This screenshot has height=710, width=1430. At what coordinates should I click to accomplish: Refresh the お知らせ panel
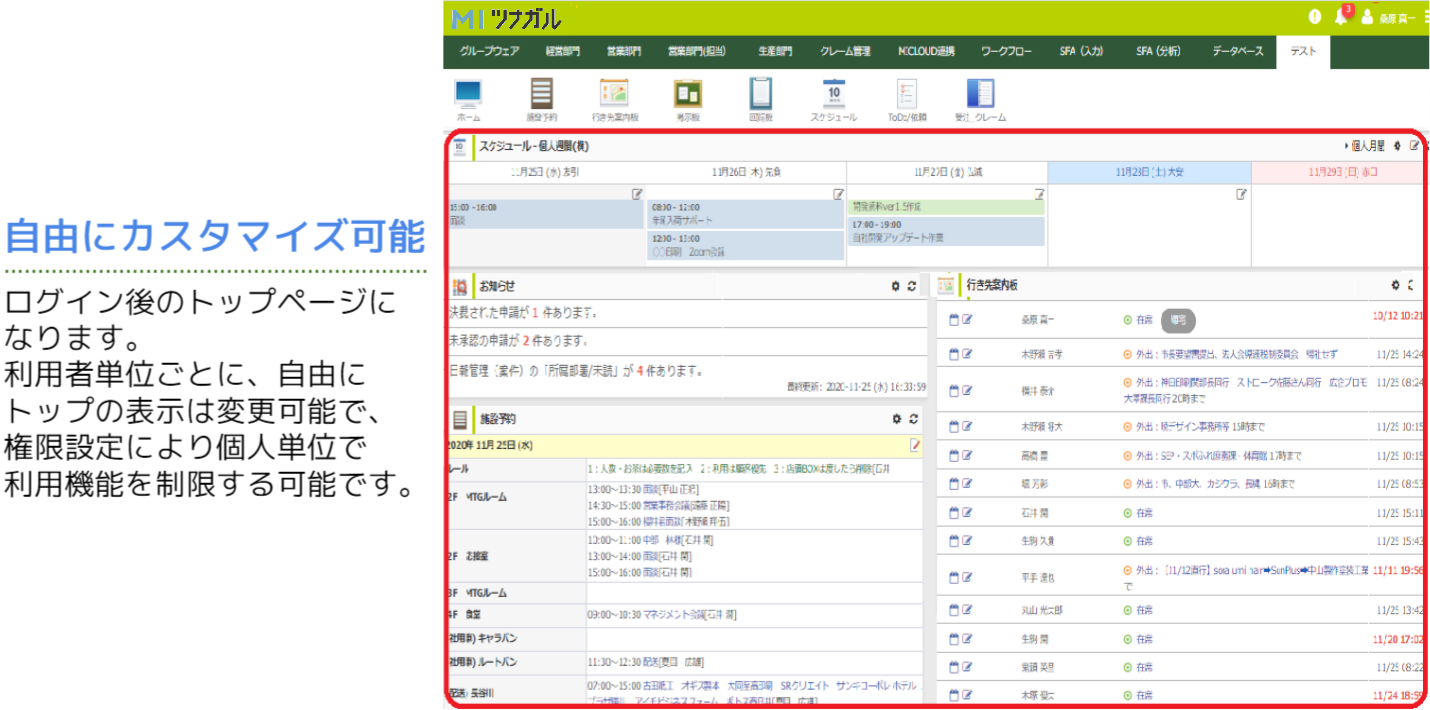click(x=912, y=287)
